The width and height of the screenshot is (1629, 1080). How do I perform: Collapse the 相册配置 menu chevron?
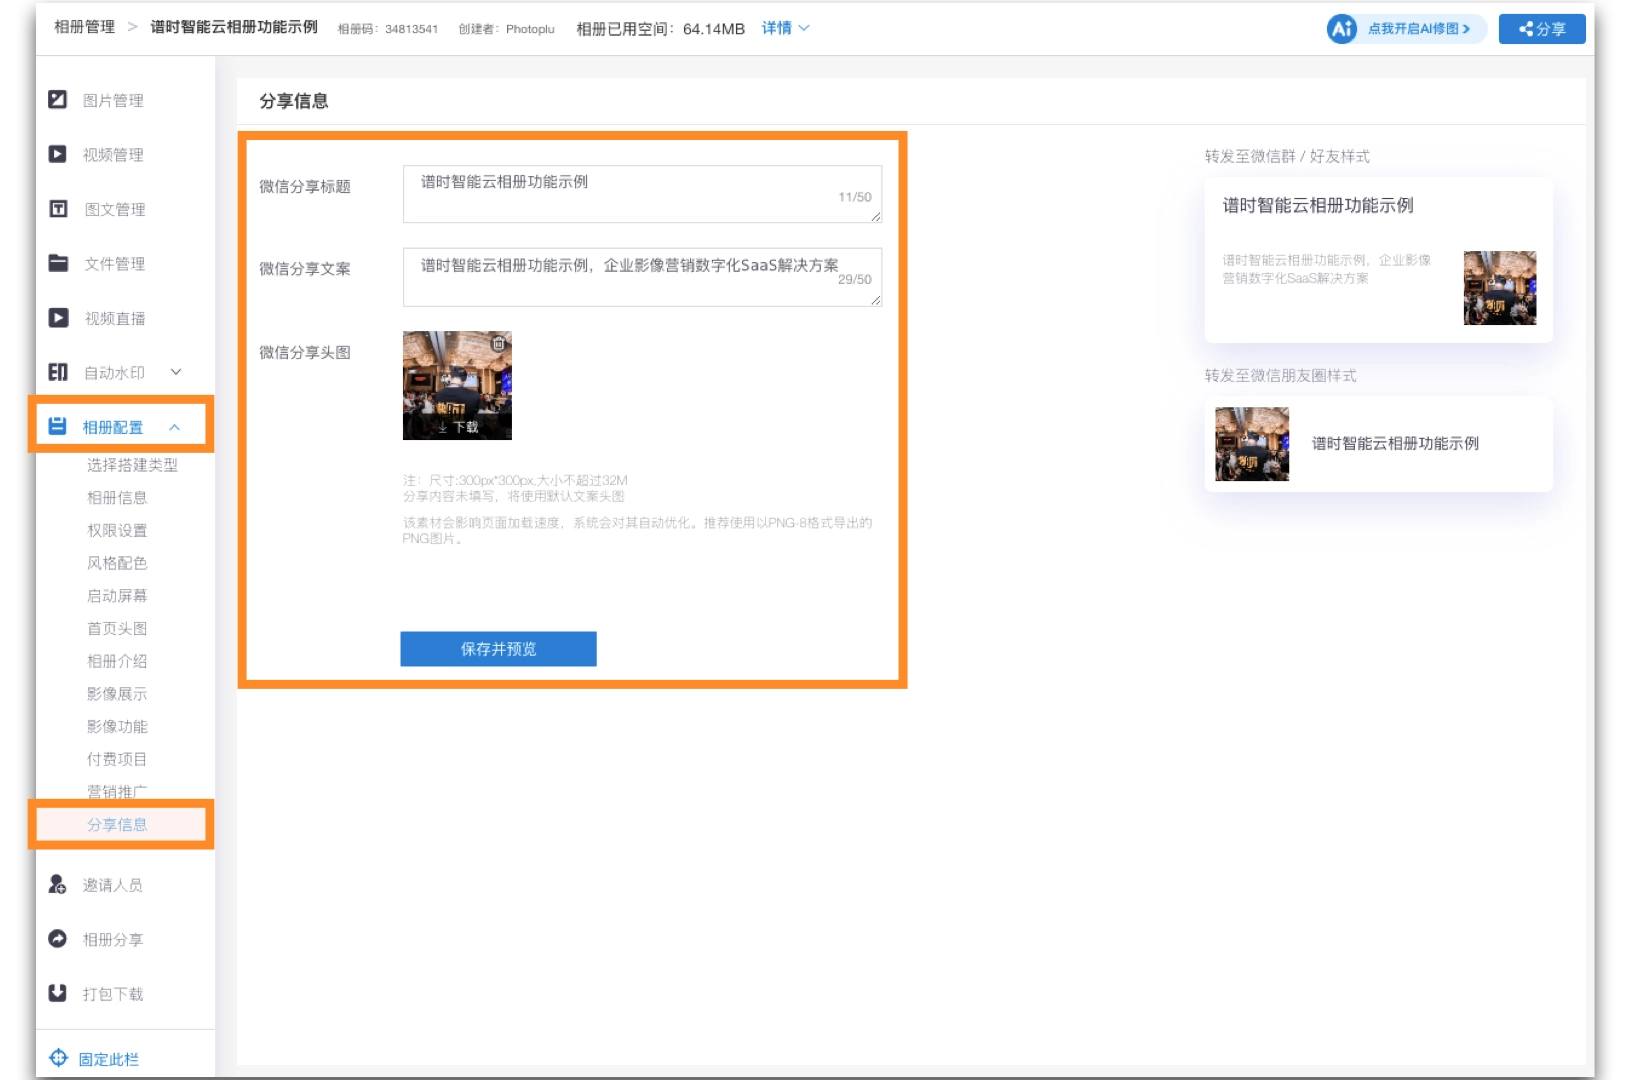[175, 427]
